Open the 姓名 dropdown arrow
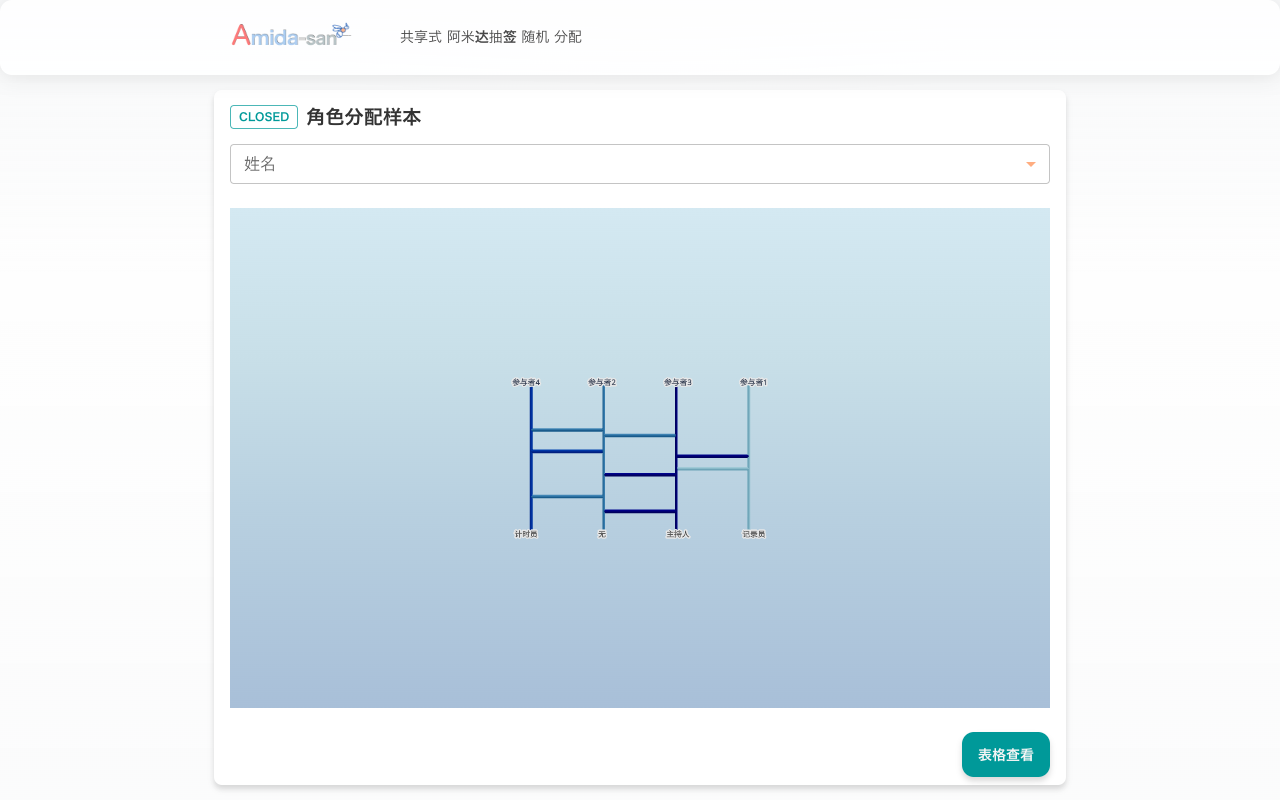 [1030, 164]
